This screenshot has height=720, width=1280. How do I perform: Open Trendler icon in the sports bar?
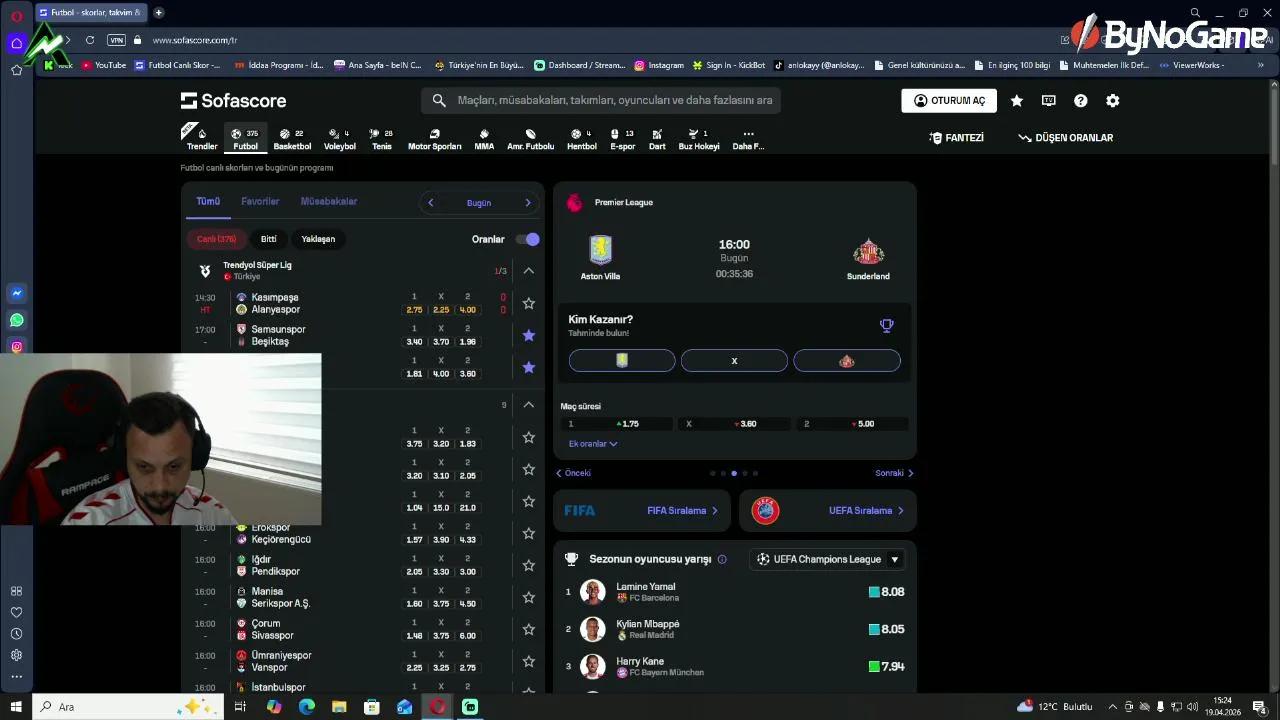coord(202,139)
